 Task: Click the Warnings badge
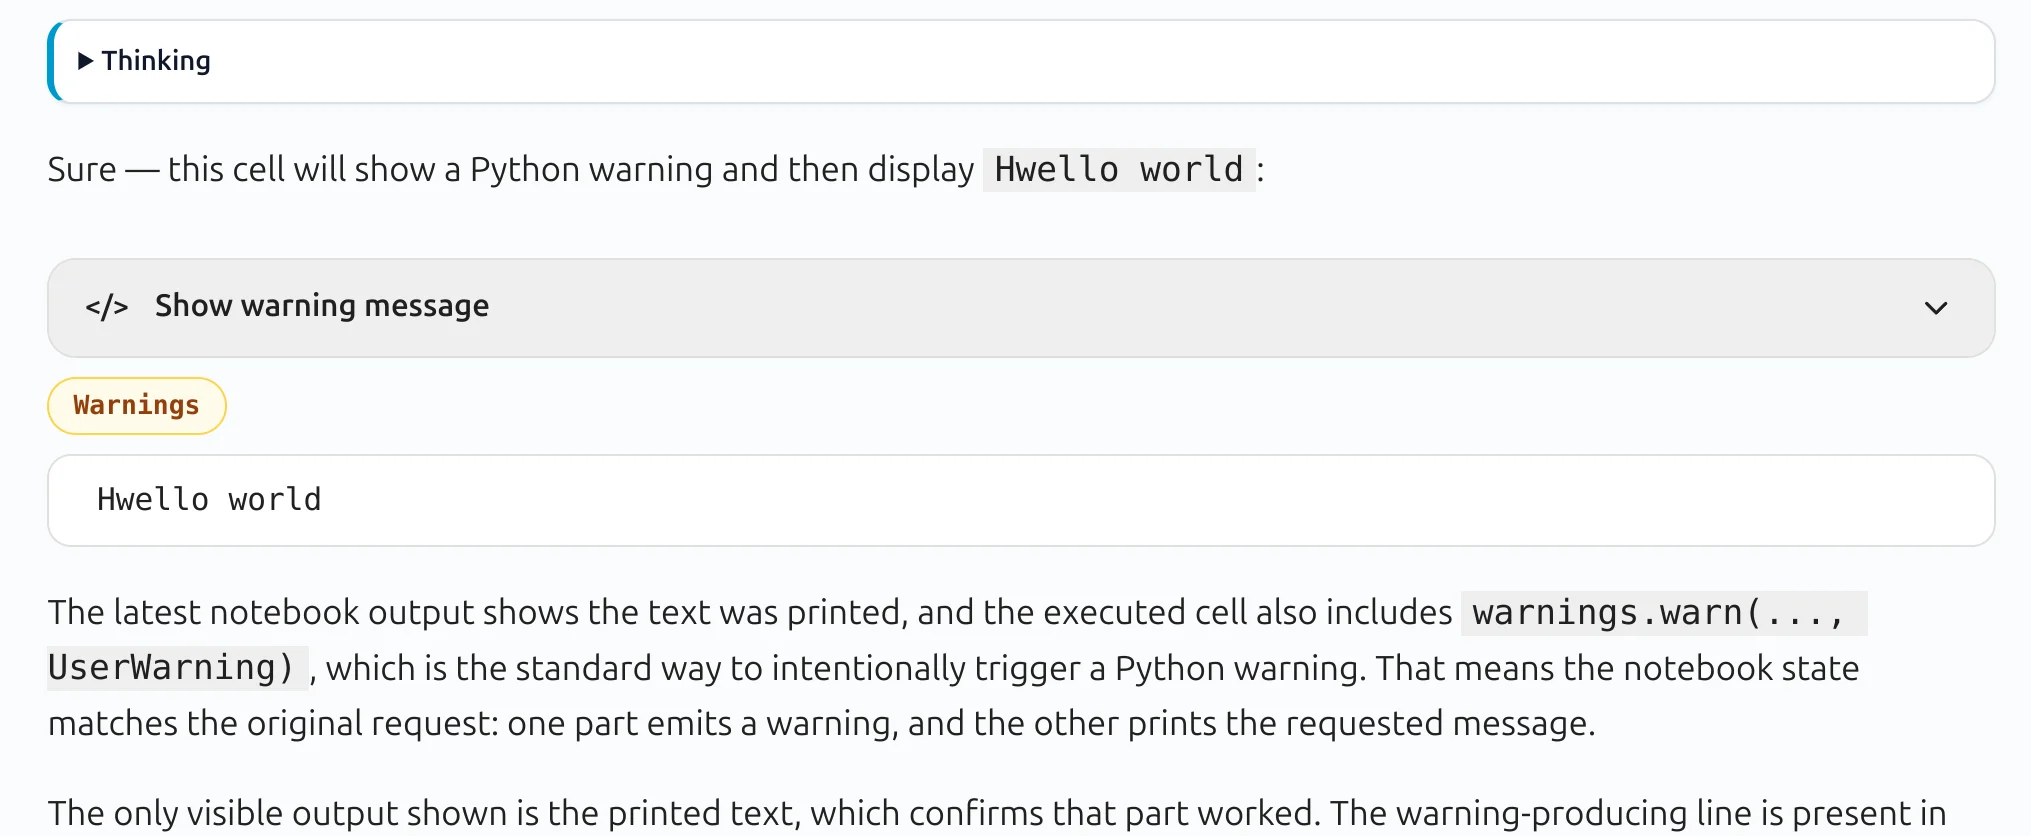(x=136, y=405)
